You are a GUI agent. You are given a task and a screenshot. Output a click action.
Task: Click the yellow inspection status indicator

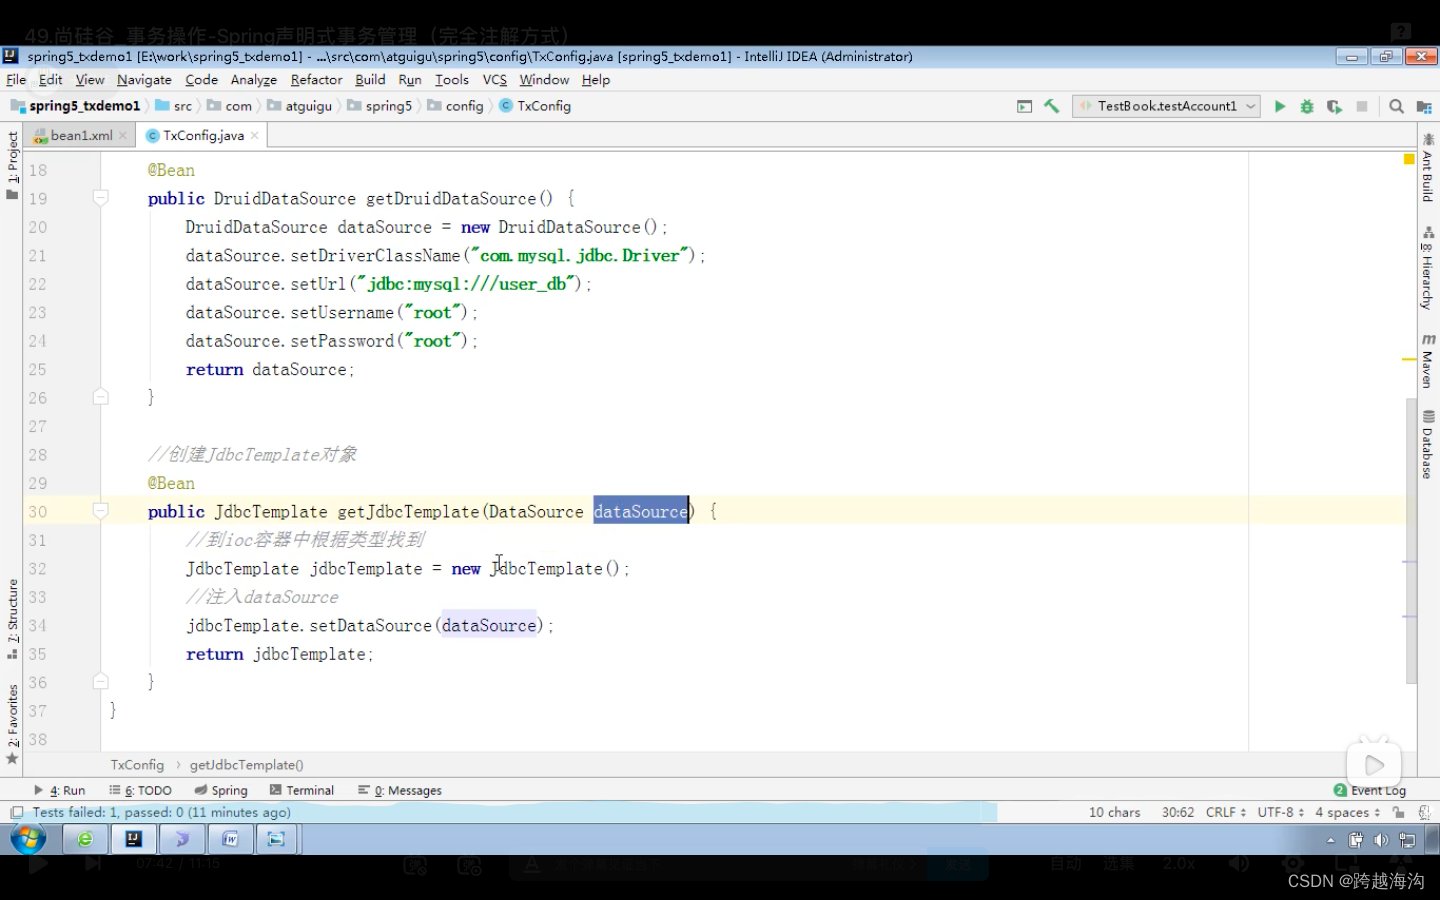[x=1409, y=159]
